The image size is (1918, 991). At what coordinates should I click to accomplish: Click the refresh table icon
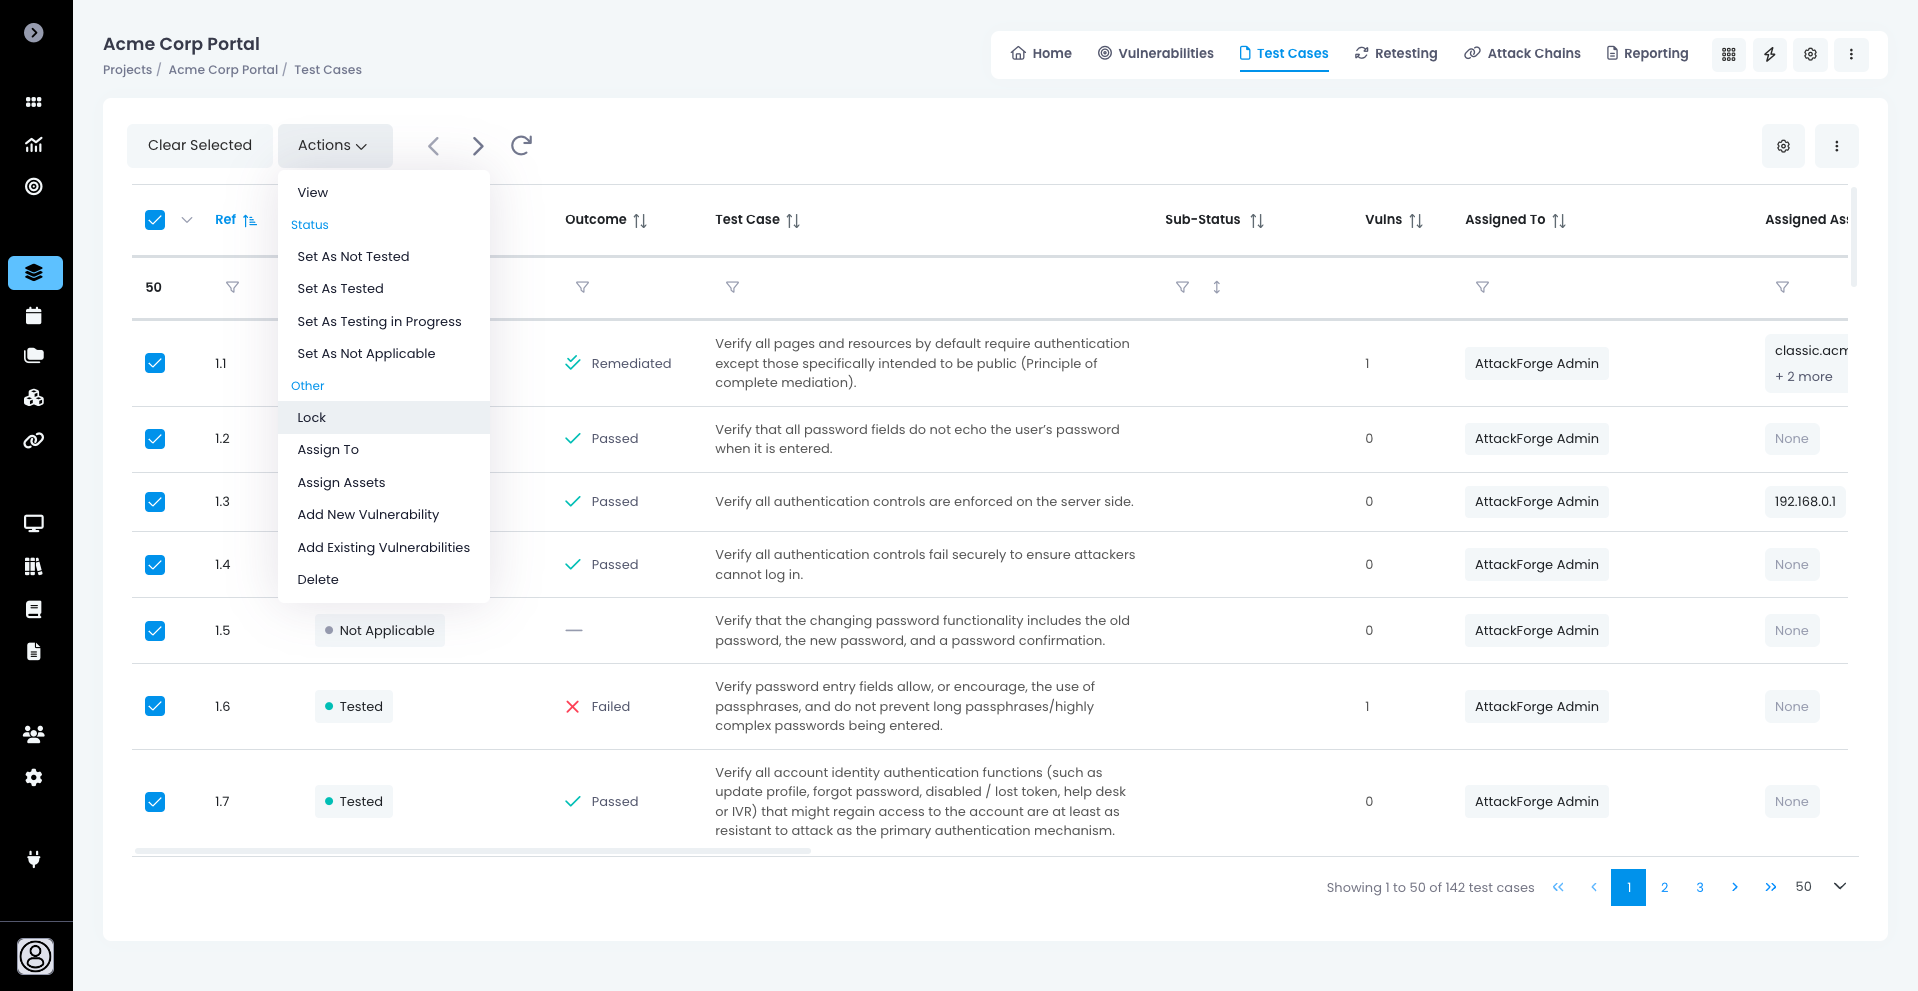click(x=521, y=146)
